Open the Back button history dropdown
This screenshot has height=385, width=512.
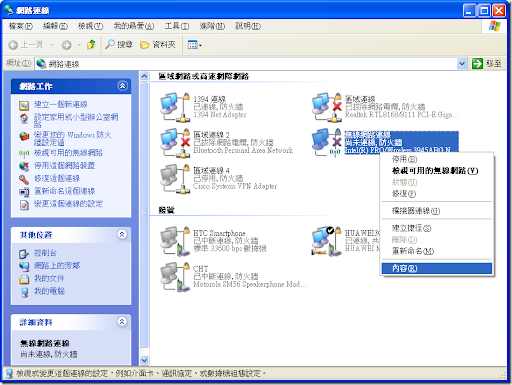pyautogui.click(x=52, y=45)
